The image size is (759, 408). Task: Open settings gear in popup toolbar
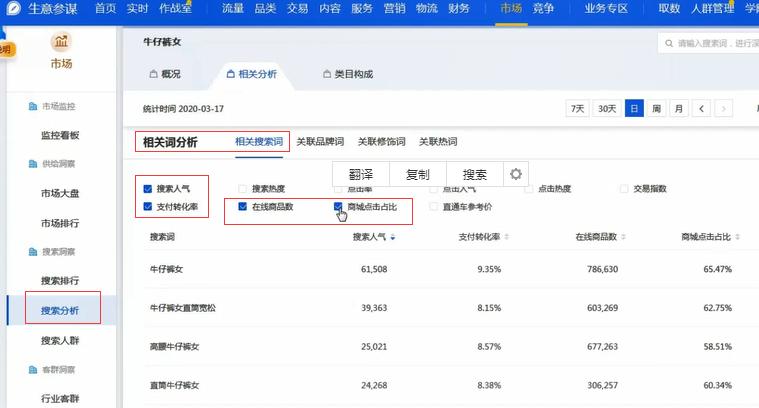516,174
